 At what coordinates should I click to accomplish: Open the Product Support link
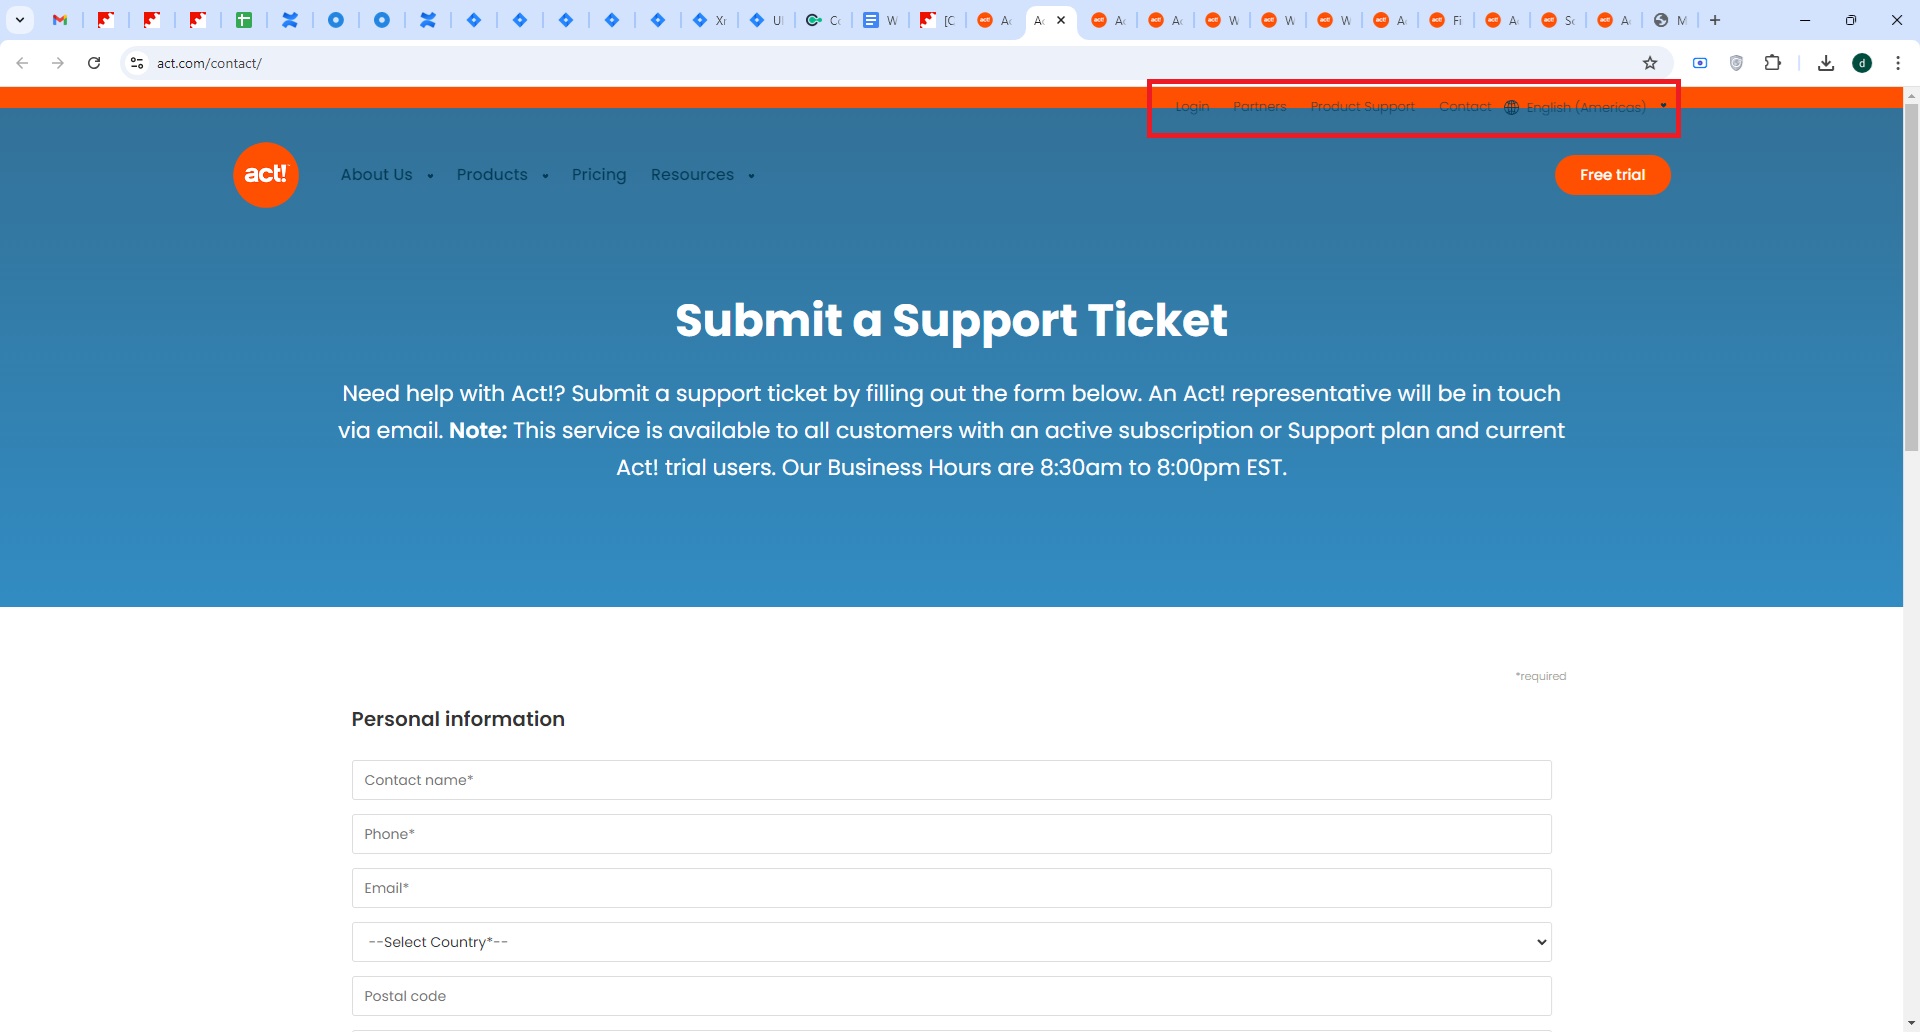(x=1362, y=106)
